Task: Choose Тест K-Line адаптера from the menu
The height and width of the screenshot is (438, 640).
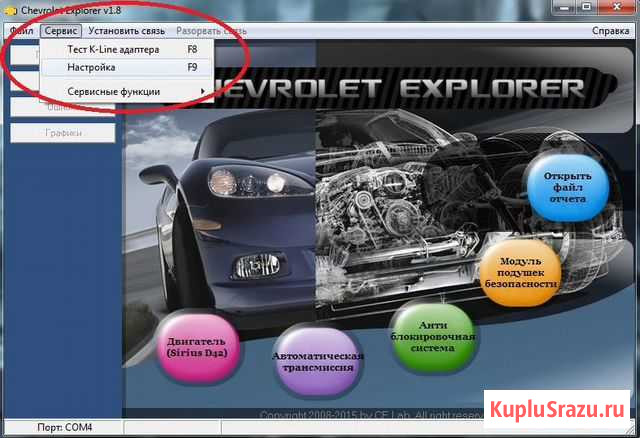Action: point(127,49)
